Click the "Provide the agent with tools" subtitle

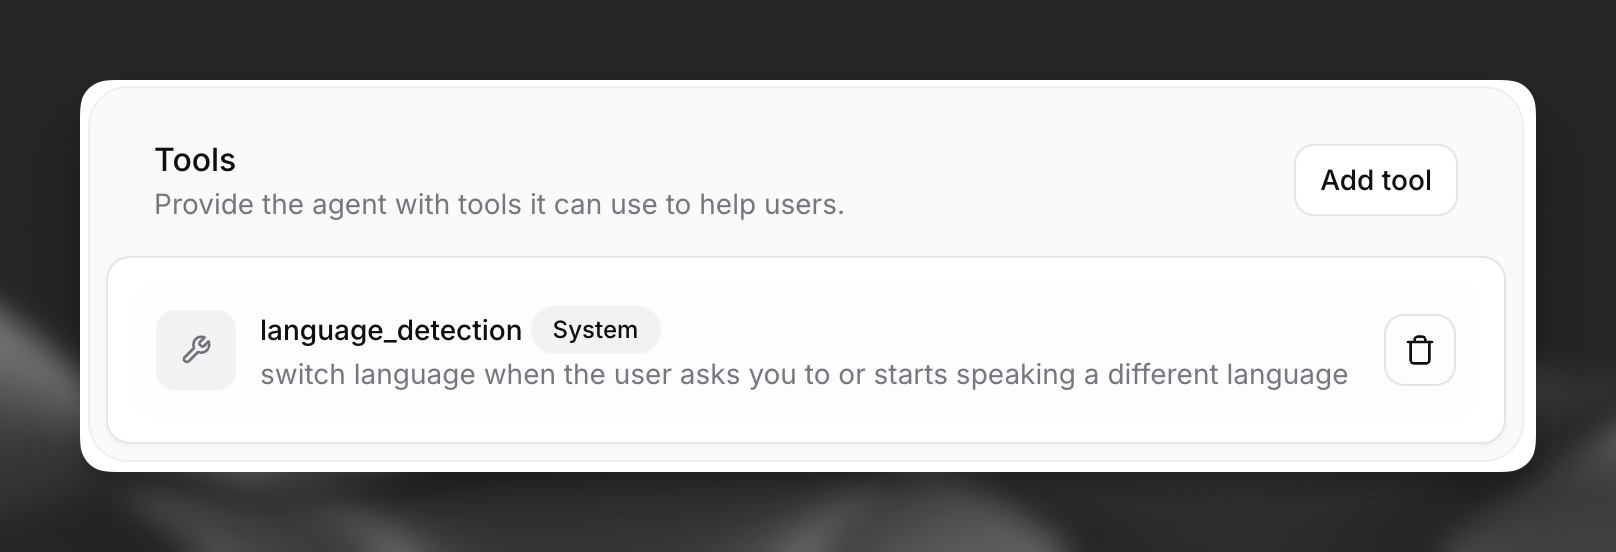click(499, 205)
